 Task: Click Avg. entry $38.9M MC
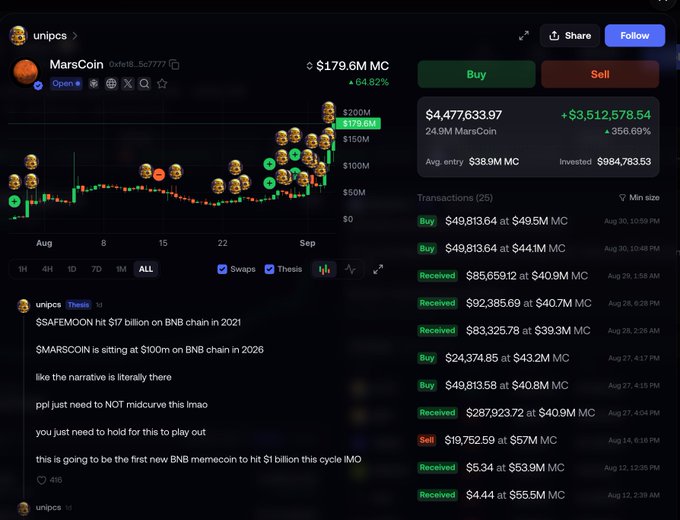[x=472, y=162]
